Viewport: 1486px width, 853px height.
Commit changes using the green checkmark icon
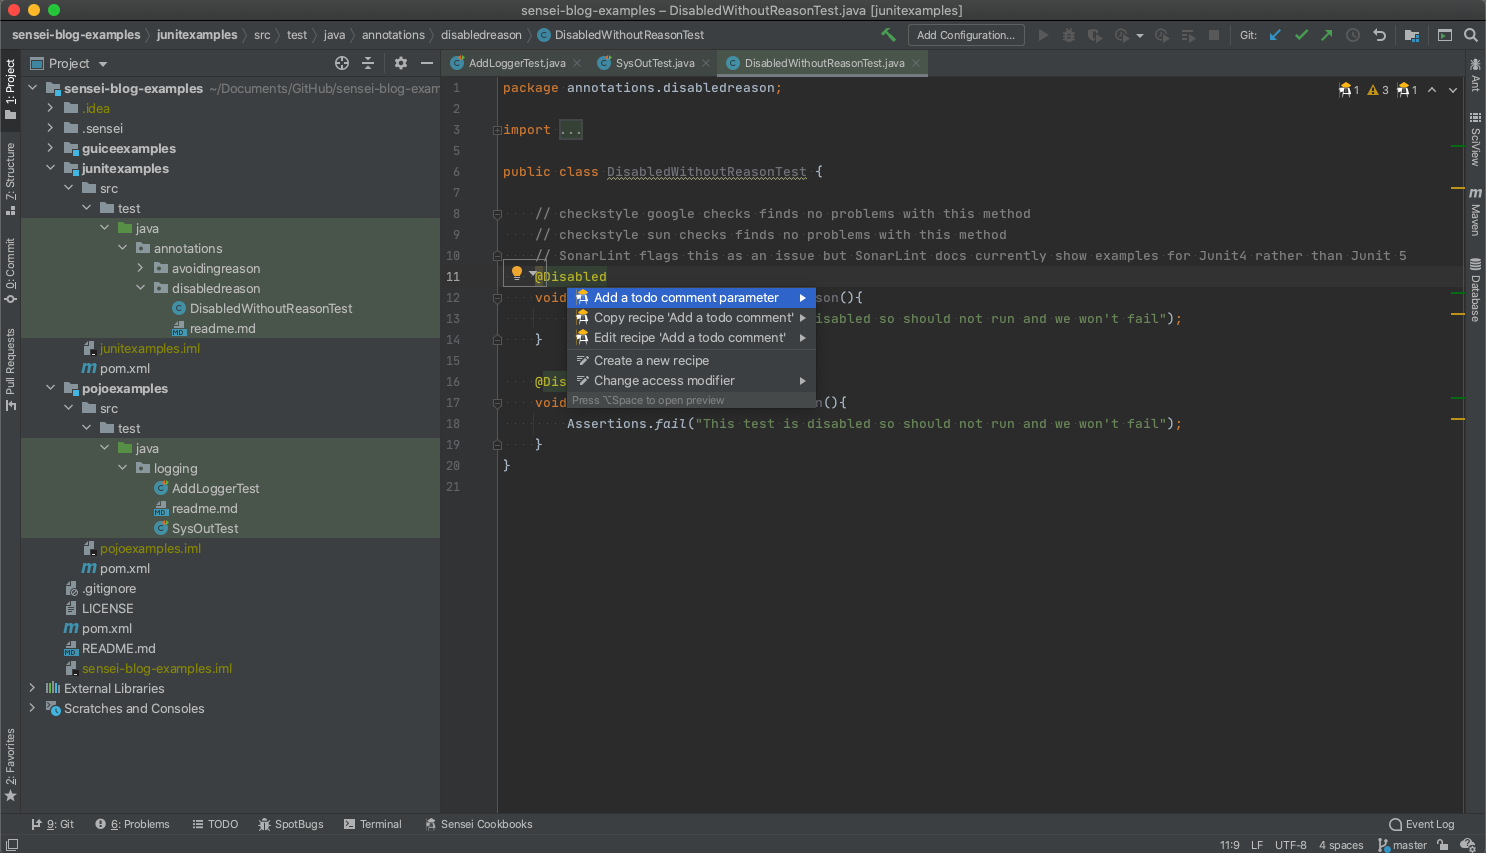point(1301,34)
